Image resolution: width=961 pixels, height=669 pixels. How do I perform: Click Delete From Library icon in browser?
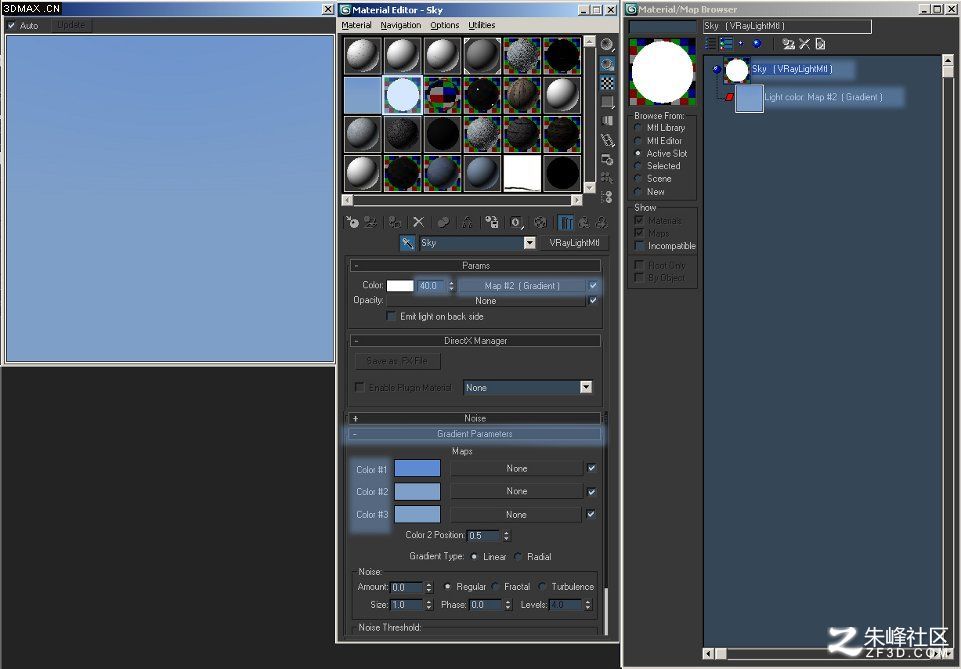coord(805,44)
